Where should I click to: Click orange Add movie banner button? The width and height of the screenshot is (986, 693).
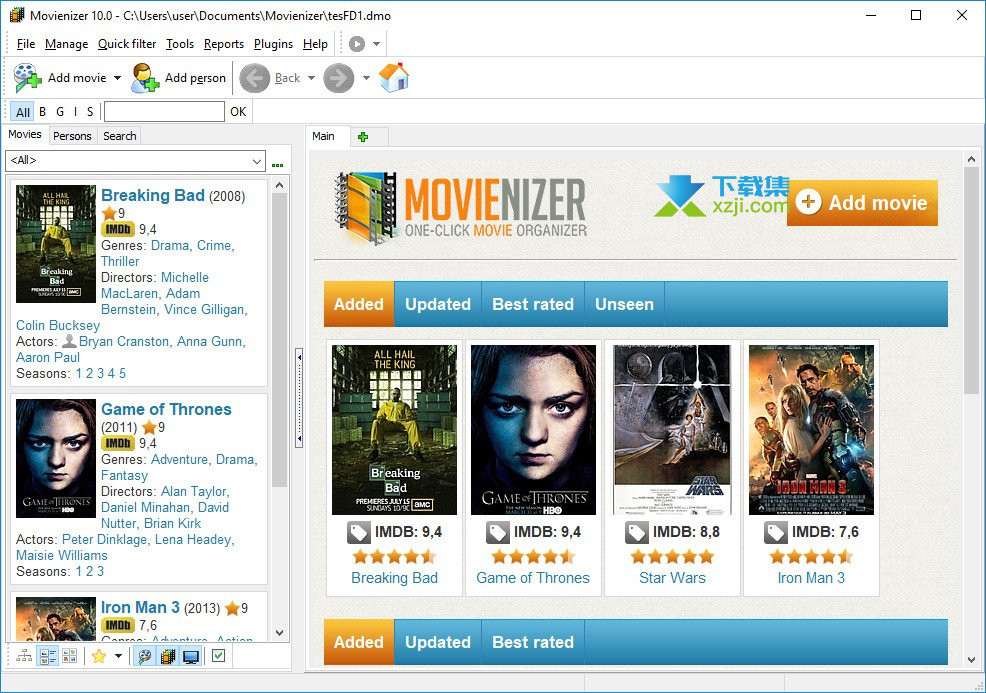[862, 202]
